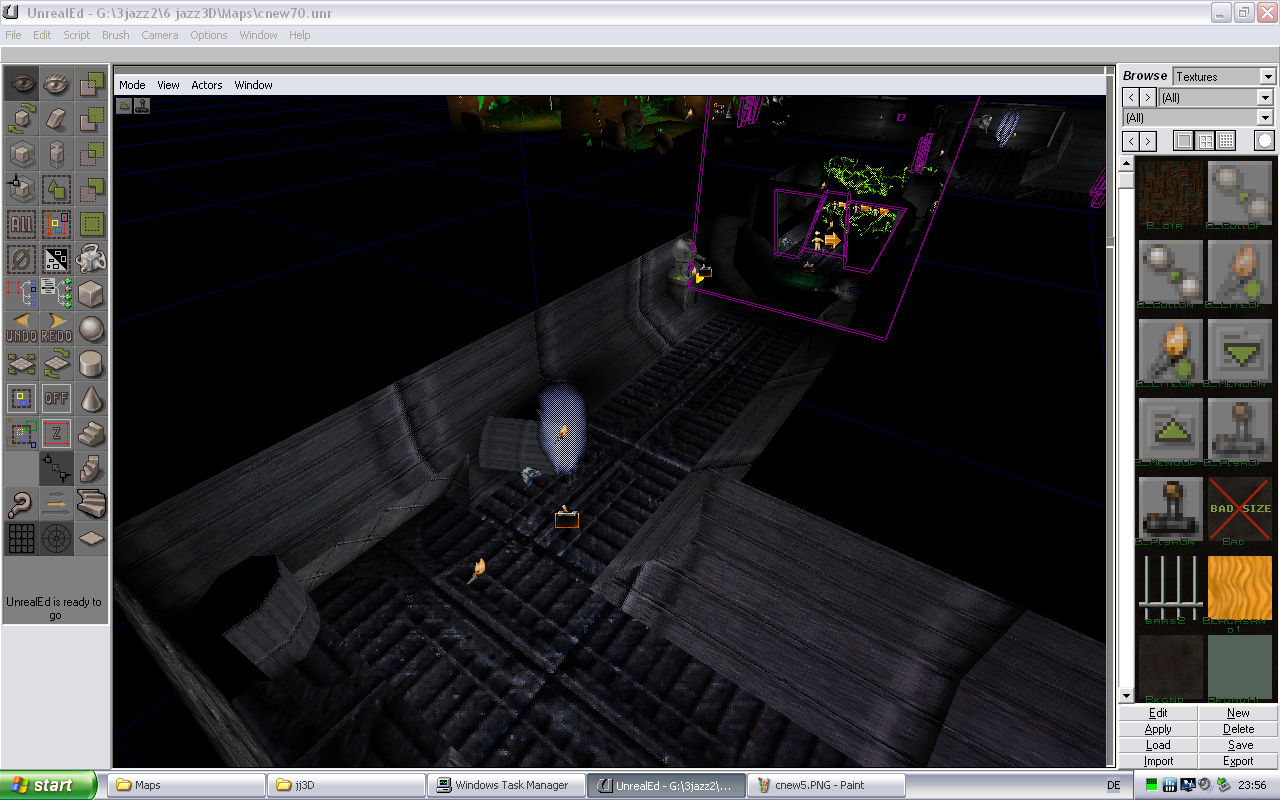Switch to largest texture thumbnail size
This screenshot has width=1280, height=801.
point(1184,141)
